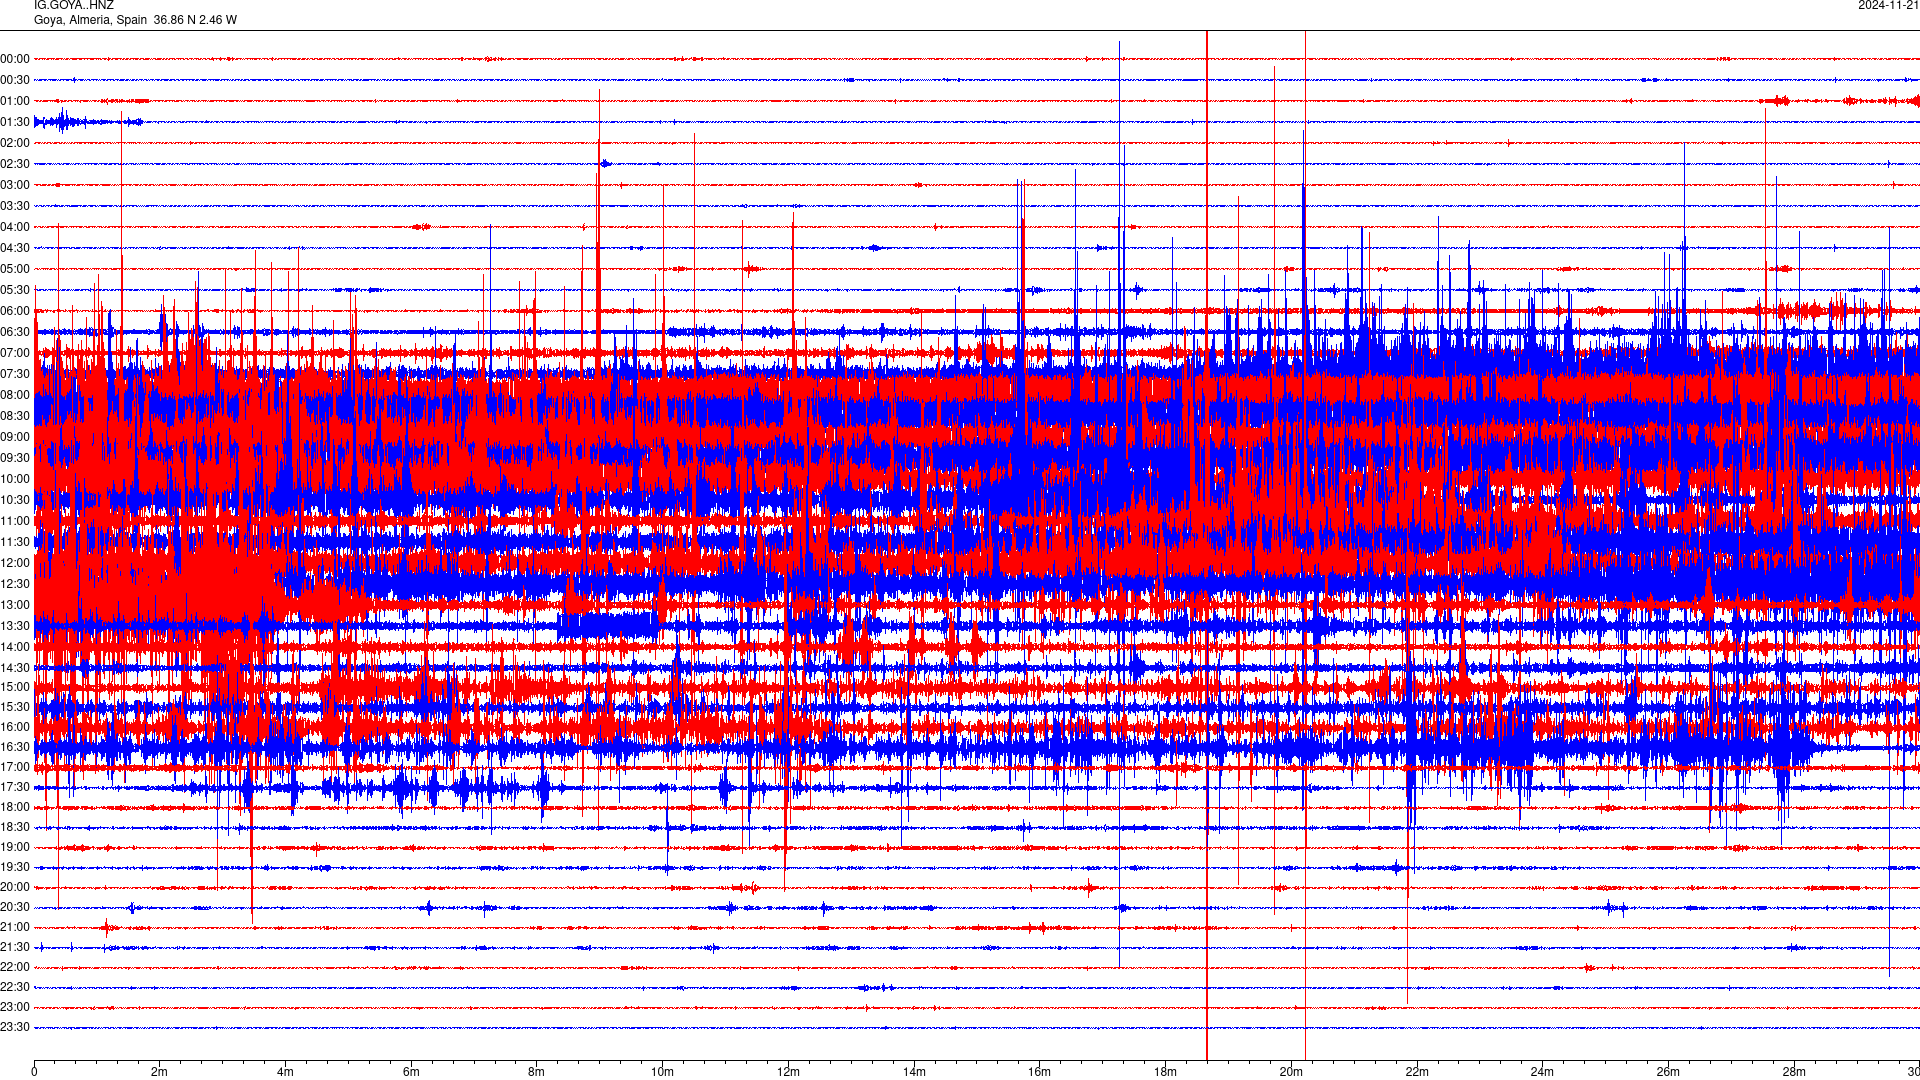The width and height of the screenshot is (1920, 1080).
Task: Select the 11:30 time row label
Action: (15, 542)
